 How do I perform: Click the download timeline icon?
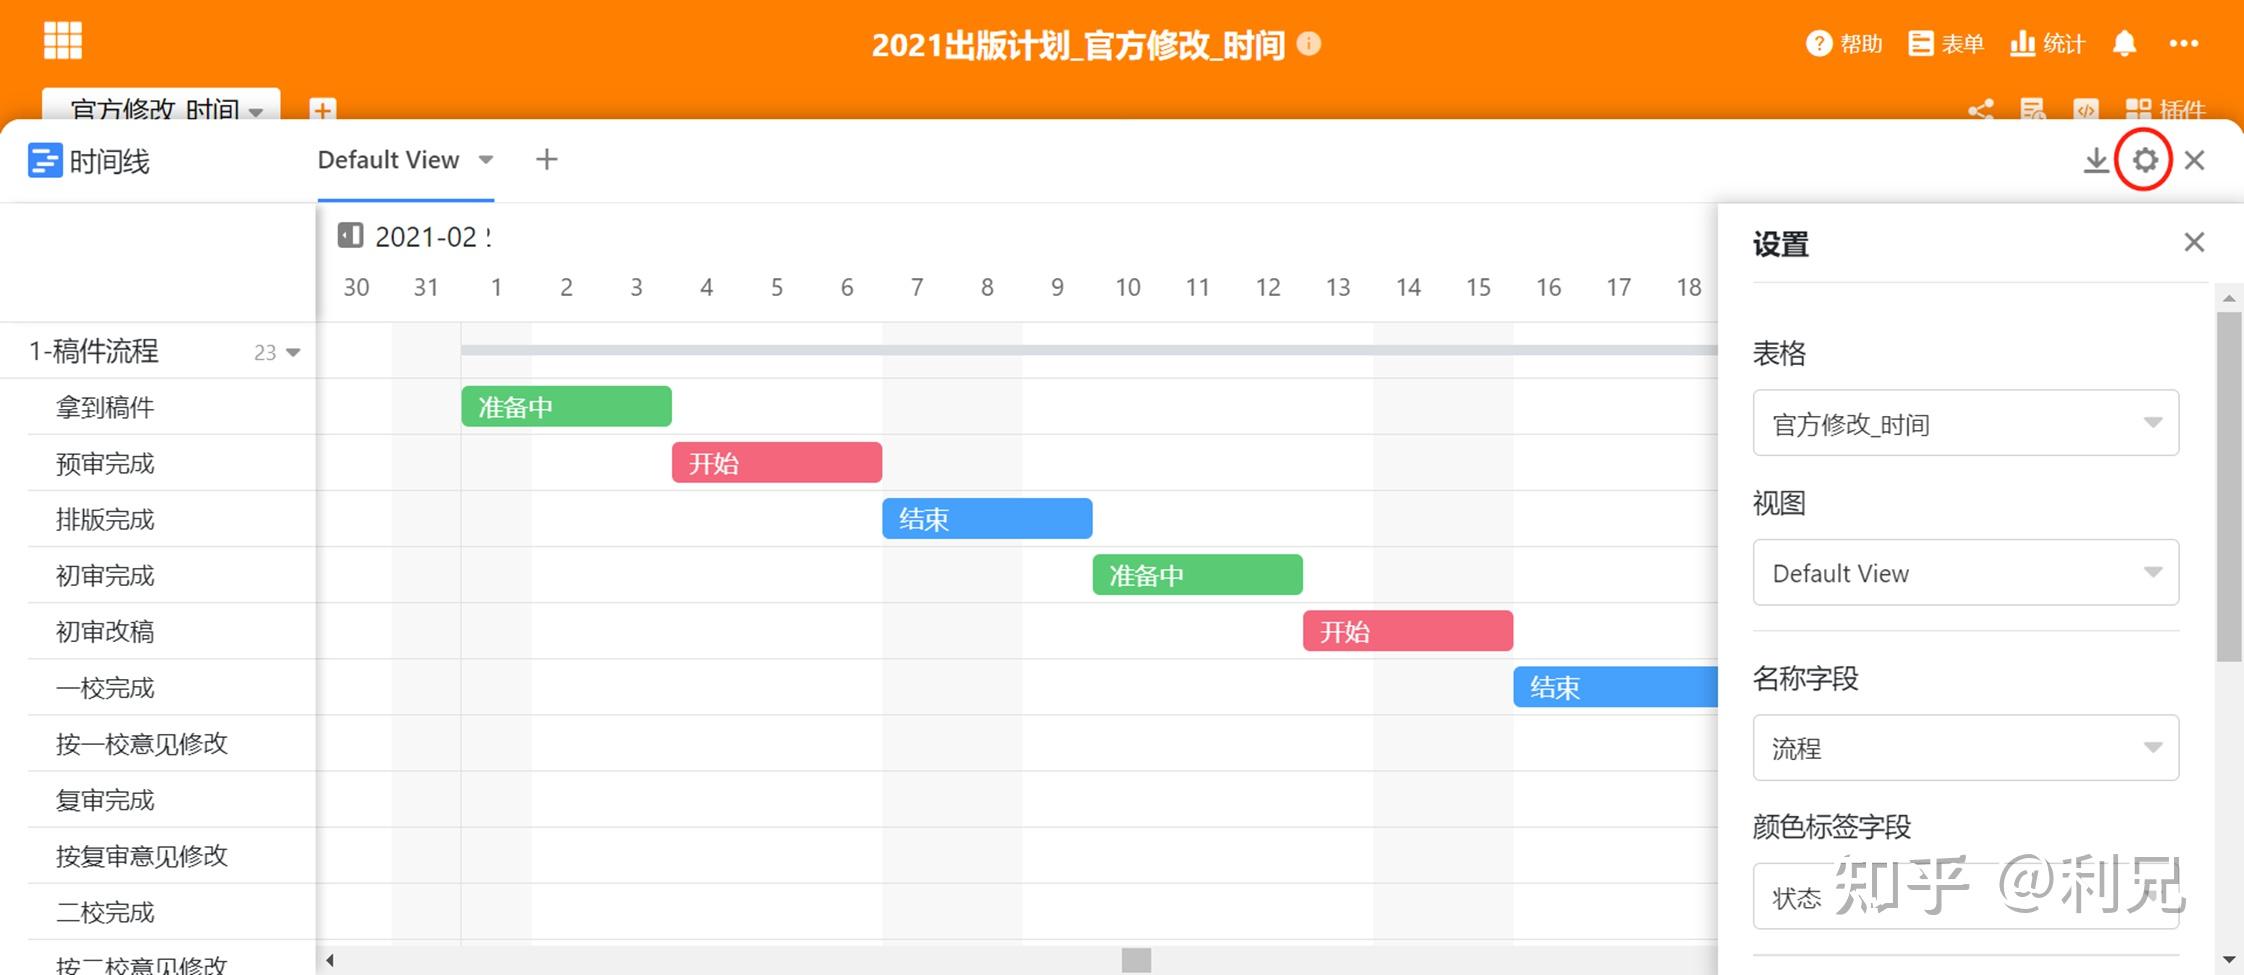pos(2095,160)
